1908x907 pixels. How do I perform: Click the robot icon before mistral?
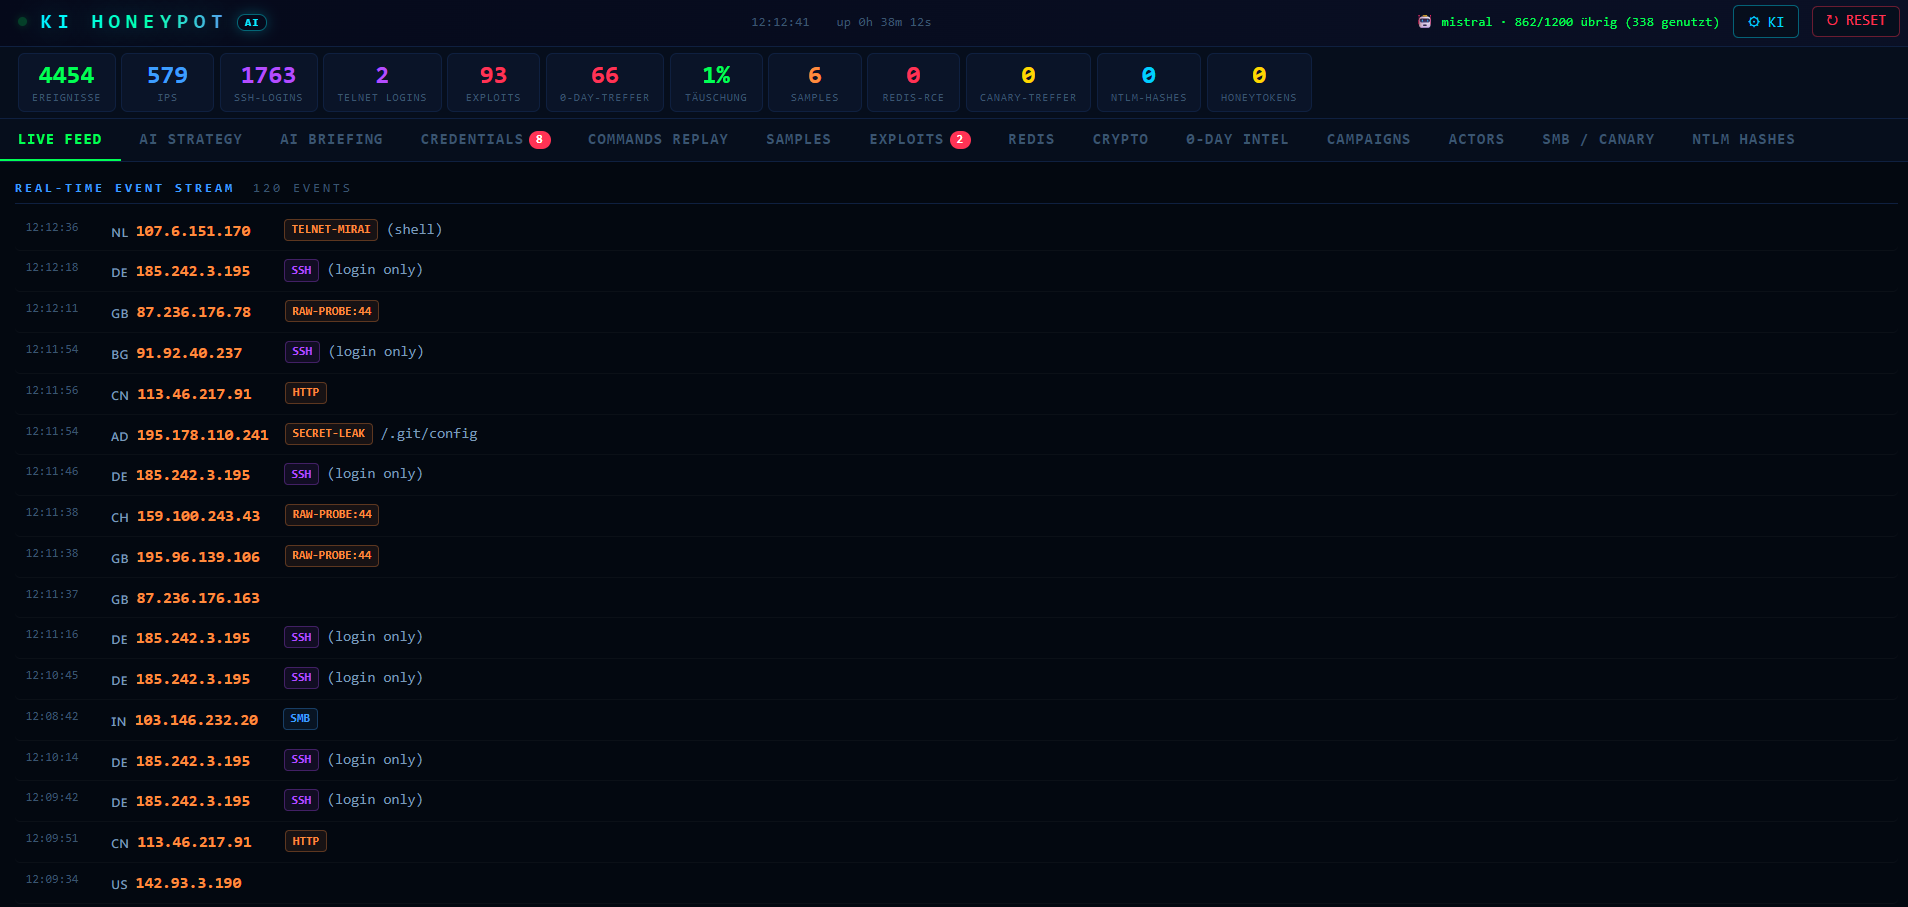pos(1424,22)
